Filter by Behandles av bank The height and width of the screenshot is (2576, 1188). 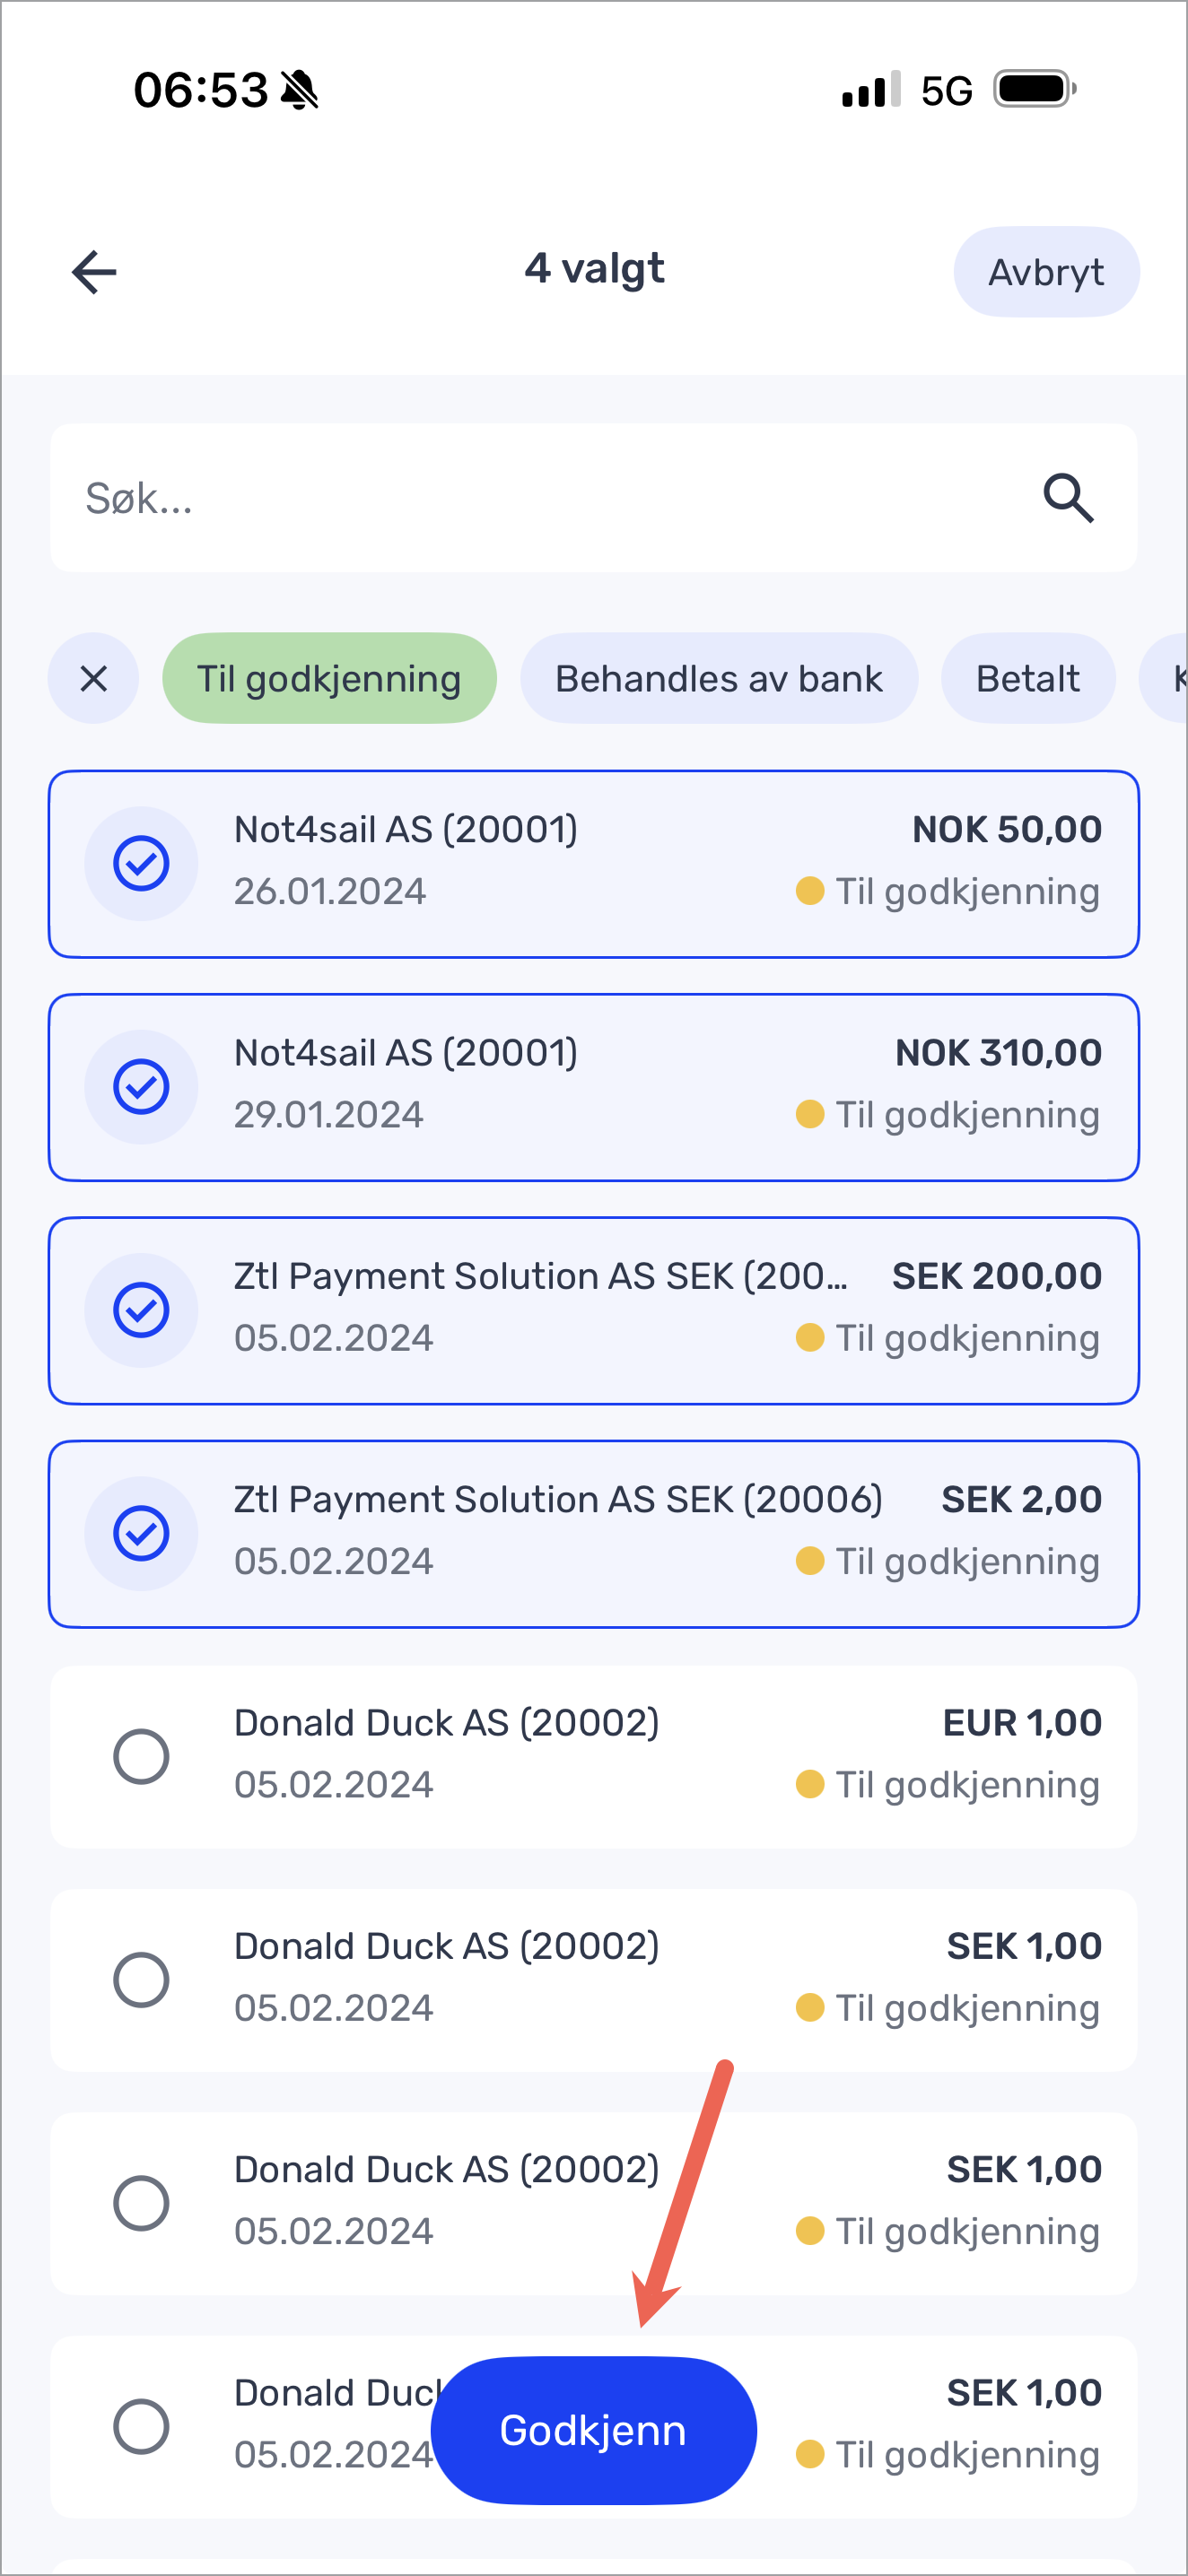(718, 679)
